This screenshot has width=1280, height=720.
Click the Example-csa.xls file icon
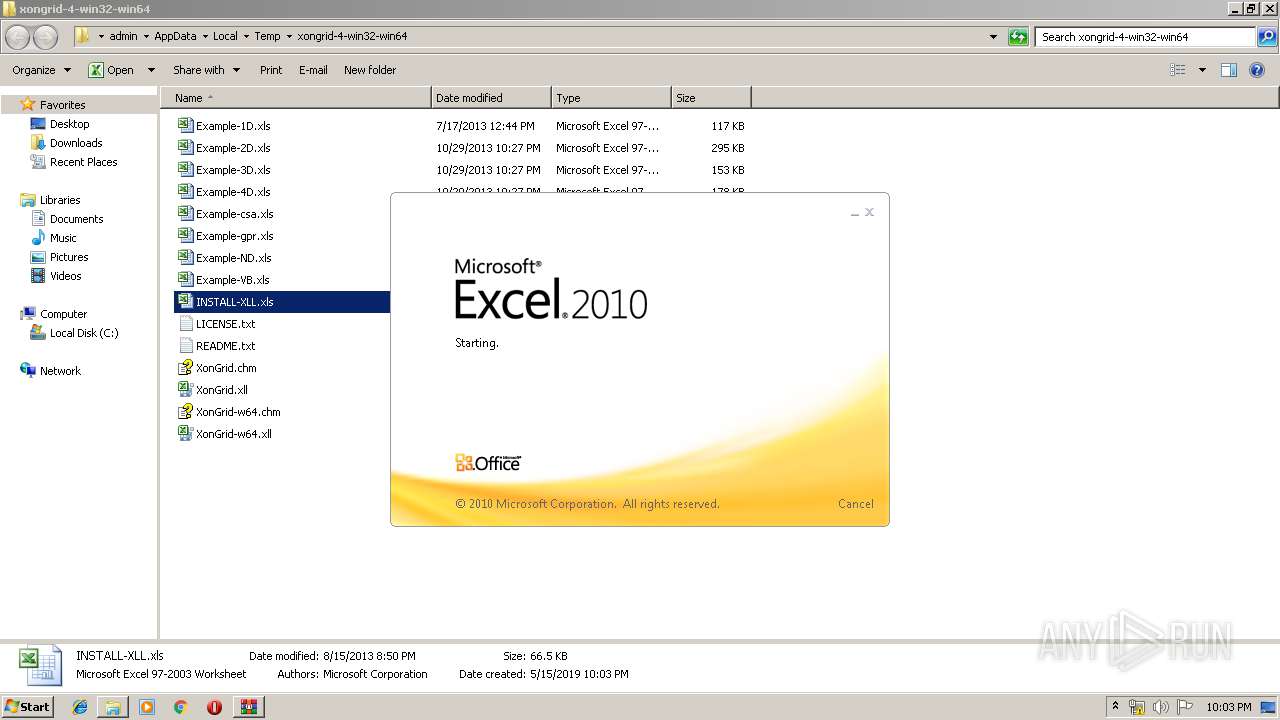coord(185,213)
